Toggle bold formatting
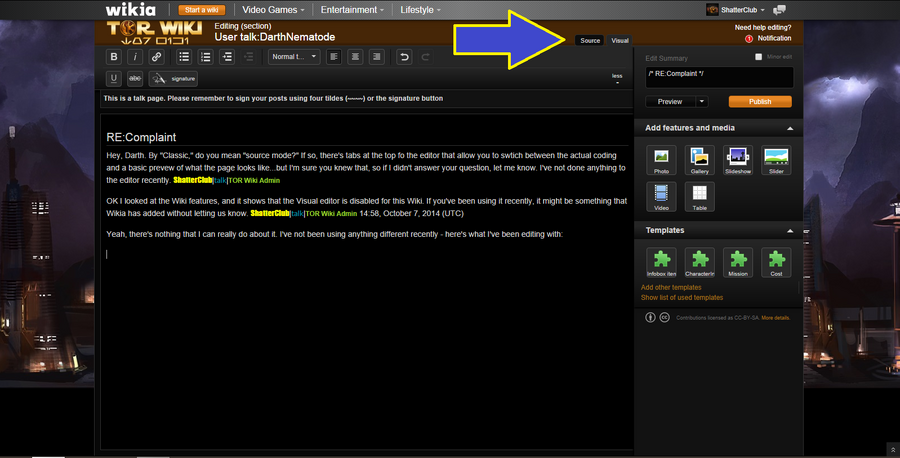Image resolution: width=900 pixels, height=458 pixels. tap(114, 57)
